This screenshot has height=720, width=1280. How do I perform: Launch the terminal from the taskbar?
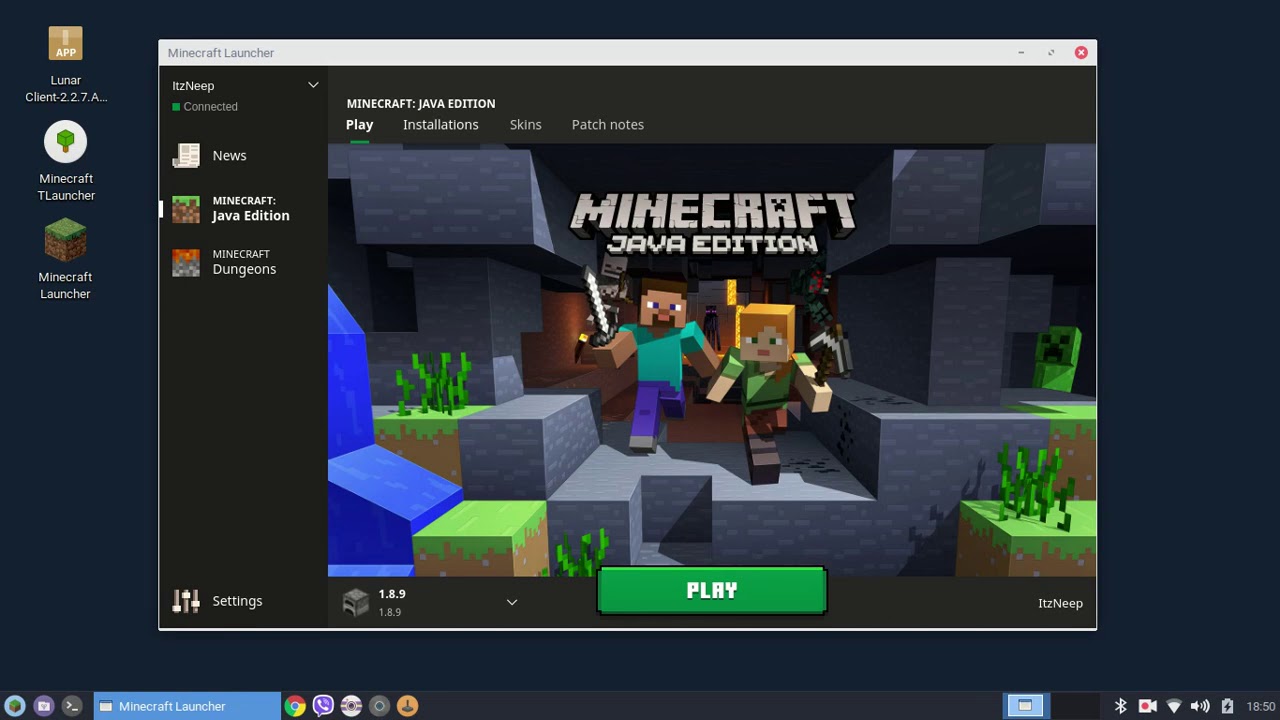[71, 706]
